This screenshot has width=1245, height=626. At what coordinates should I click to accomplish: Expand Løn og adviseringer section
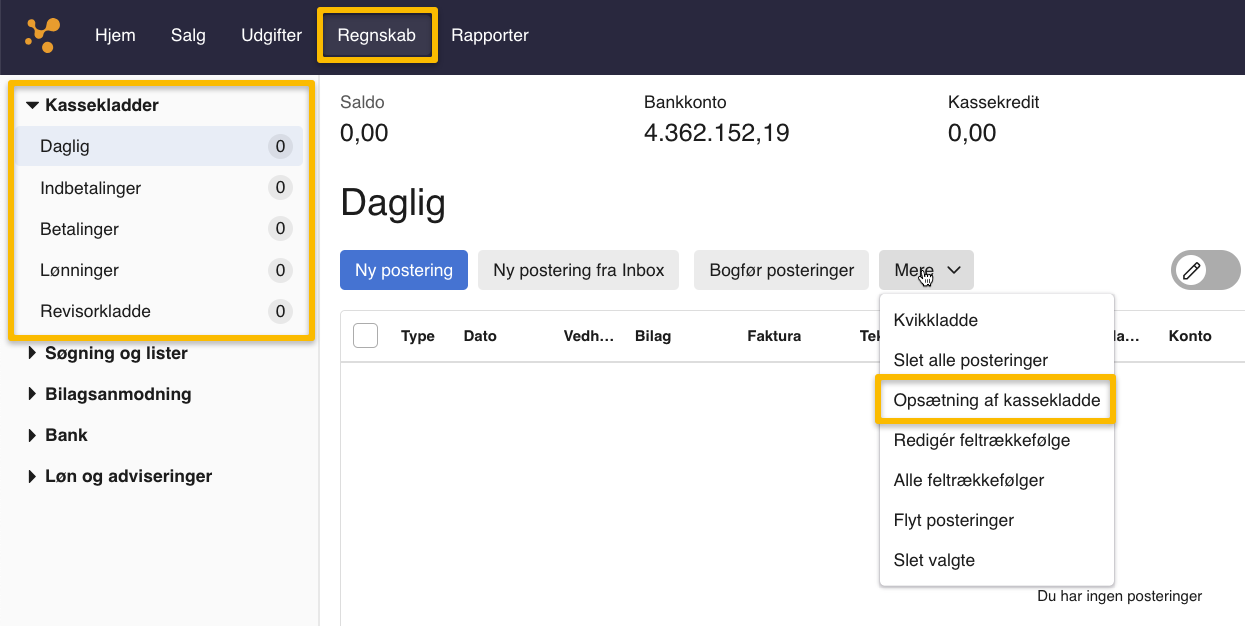(128, 476)
